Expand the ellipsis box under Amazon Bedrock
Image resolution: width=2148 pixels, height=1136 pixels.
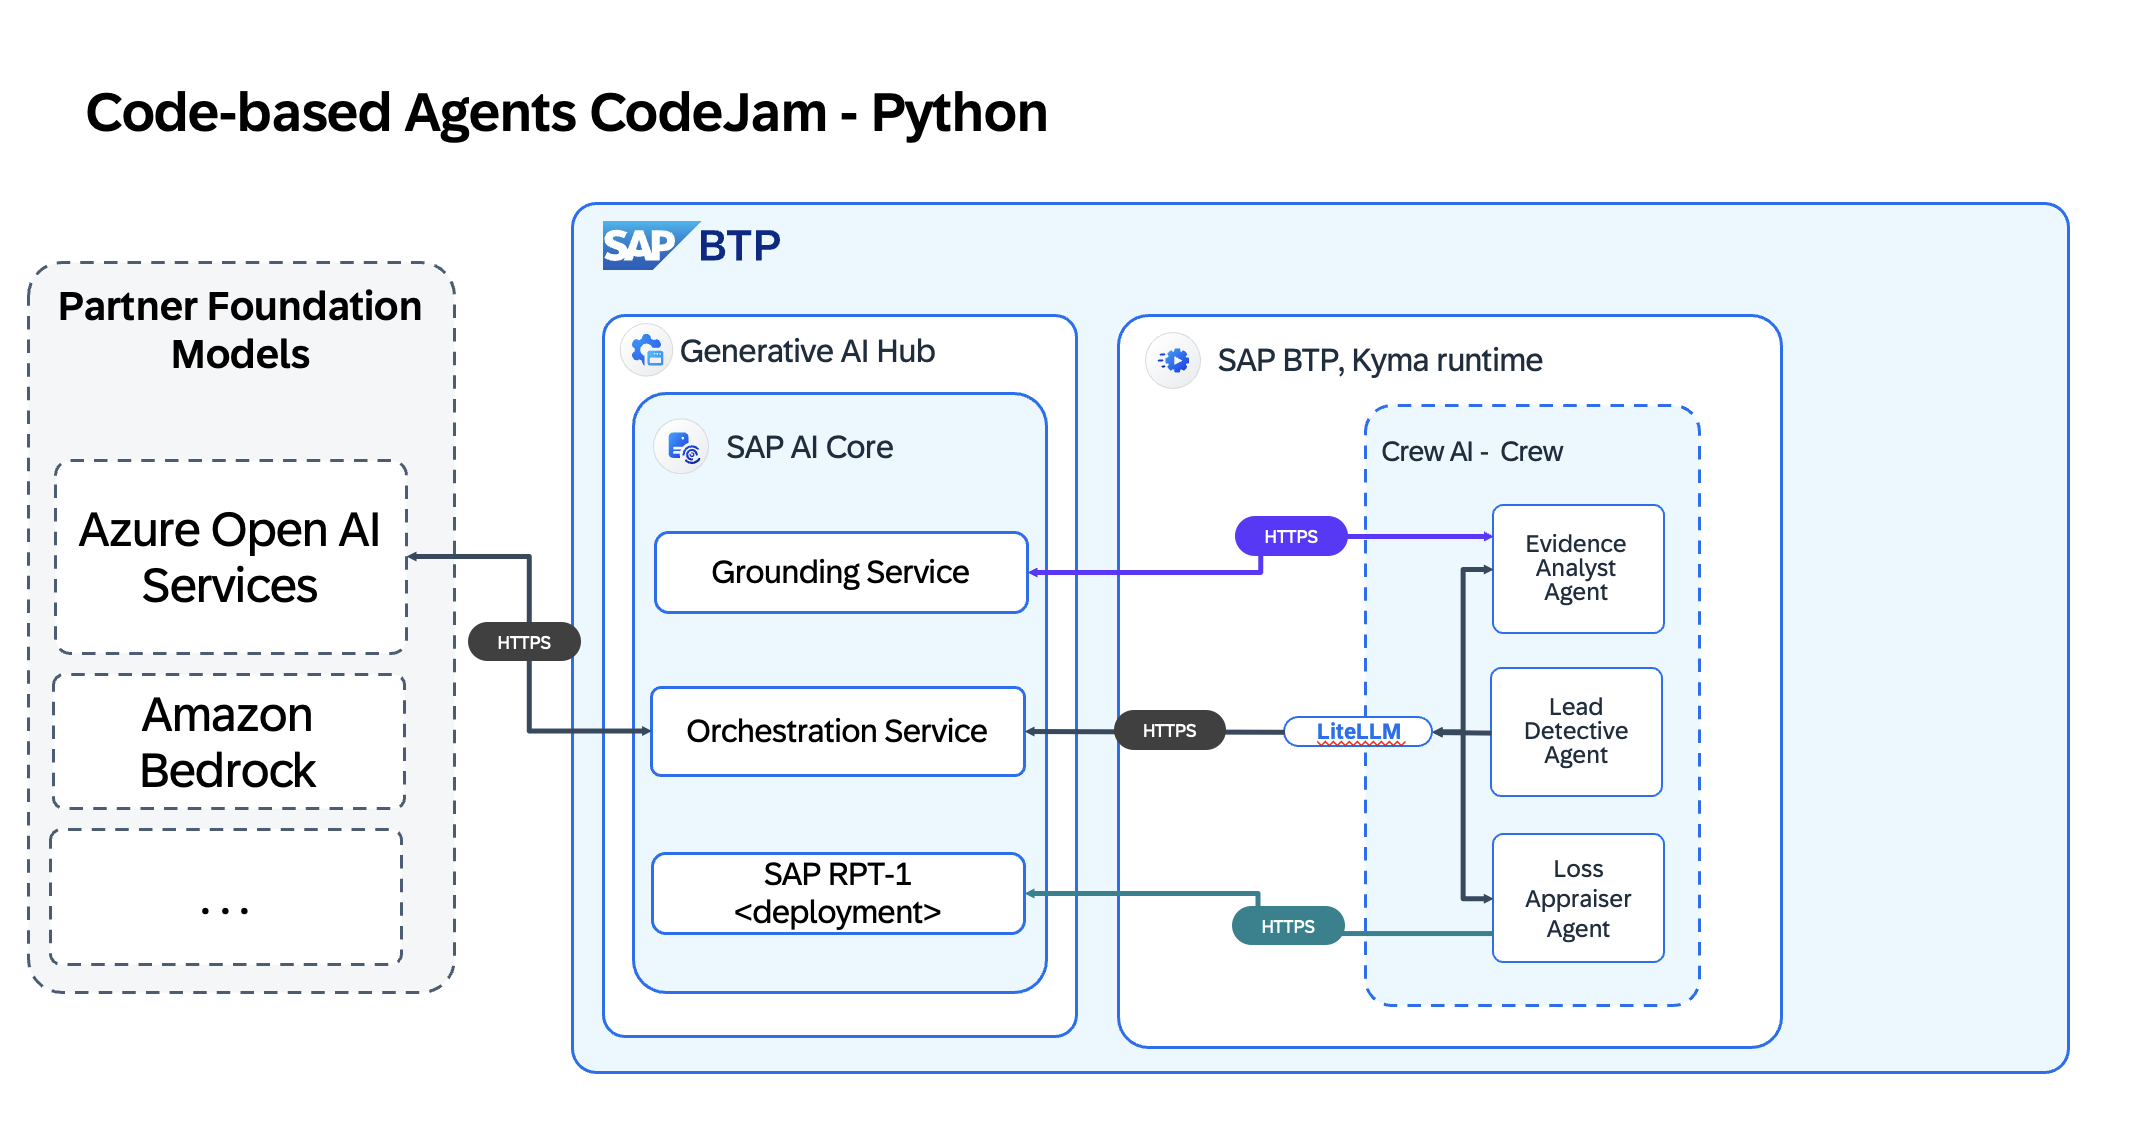[x=225, y=906]
